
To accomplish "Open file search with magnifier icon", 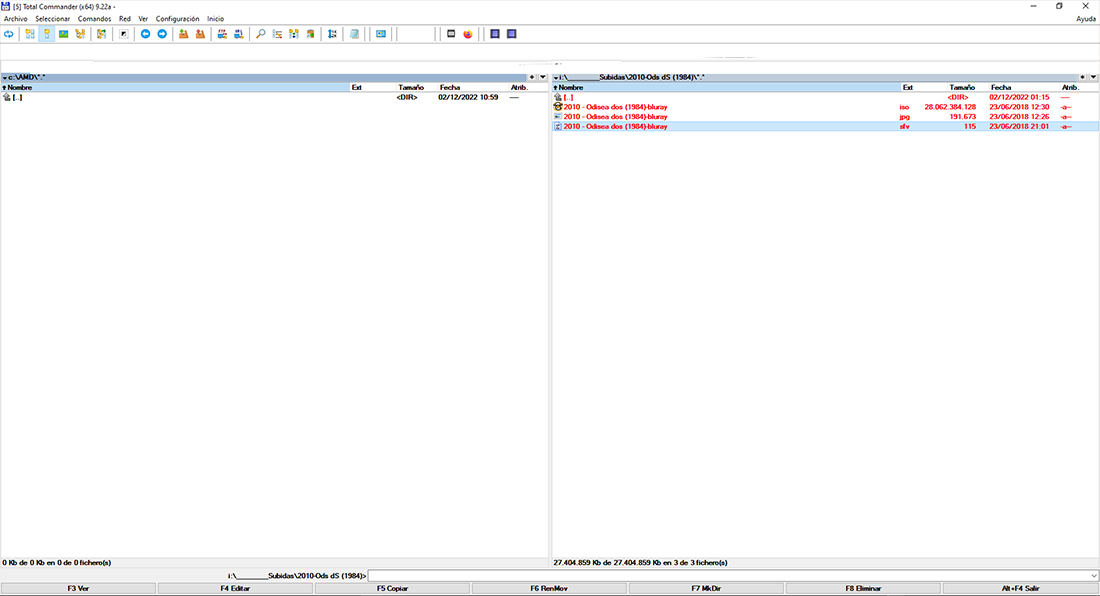I will click(260, 34).
